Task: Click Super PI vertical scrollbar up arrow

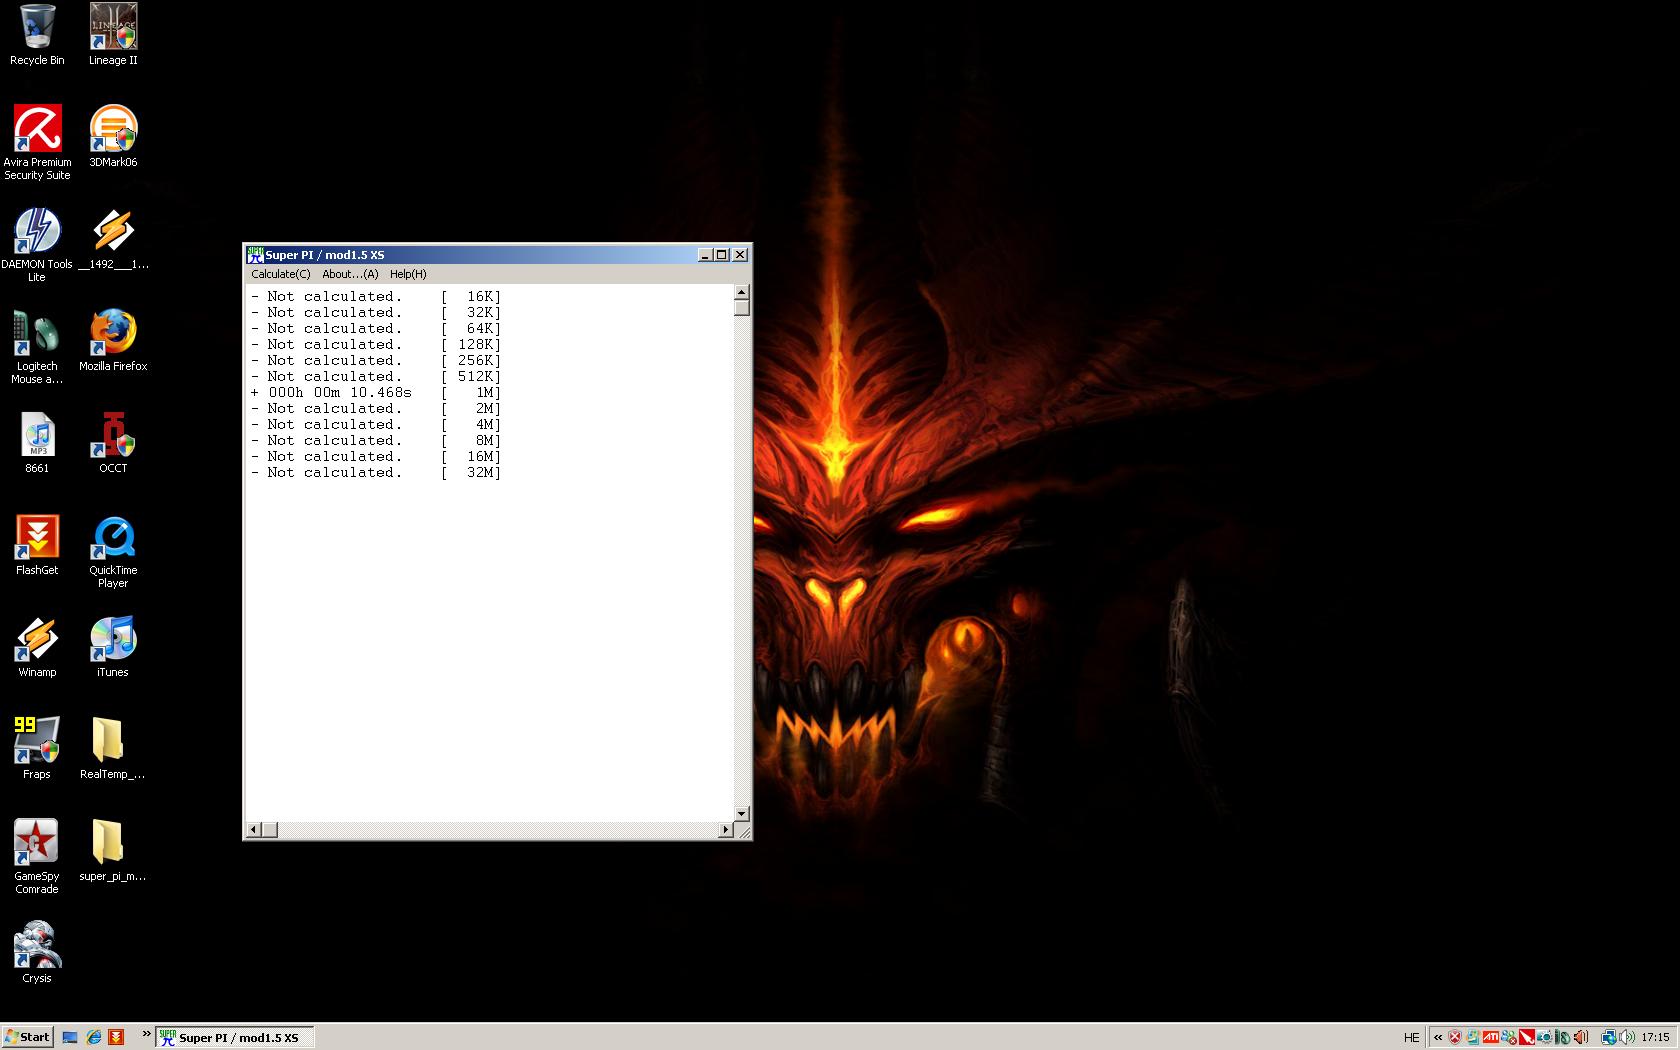Action: coord(741,292)
